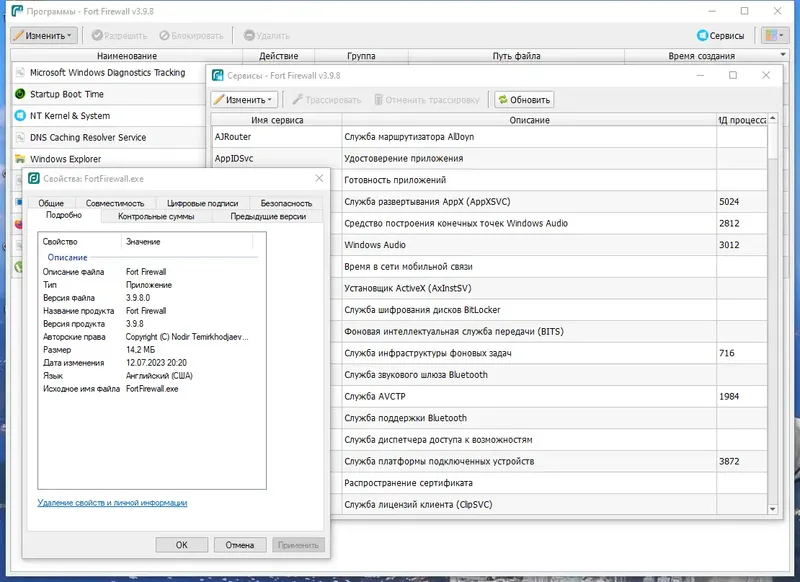
Task: Open the Изменить dropdown in Сервисы window
Action: pos(244,99)
